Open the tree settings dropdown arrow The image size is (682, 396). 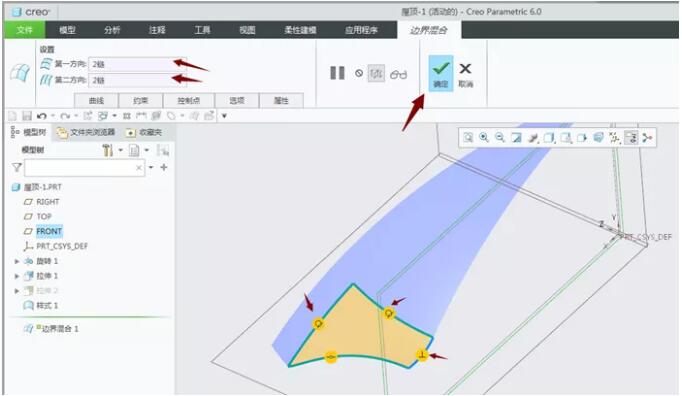pyautogui.click(x=120, y=151)
